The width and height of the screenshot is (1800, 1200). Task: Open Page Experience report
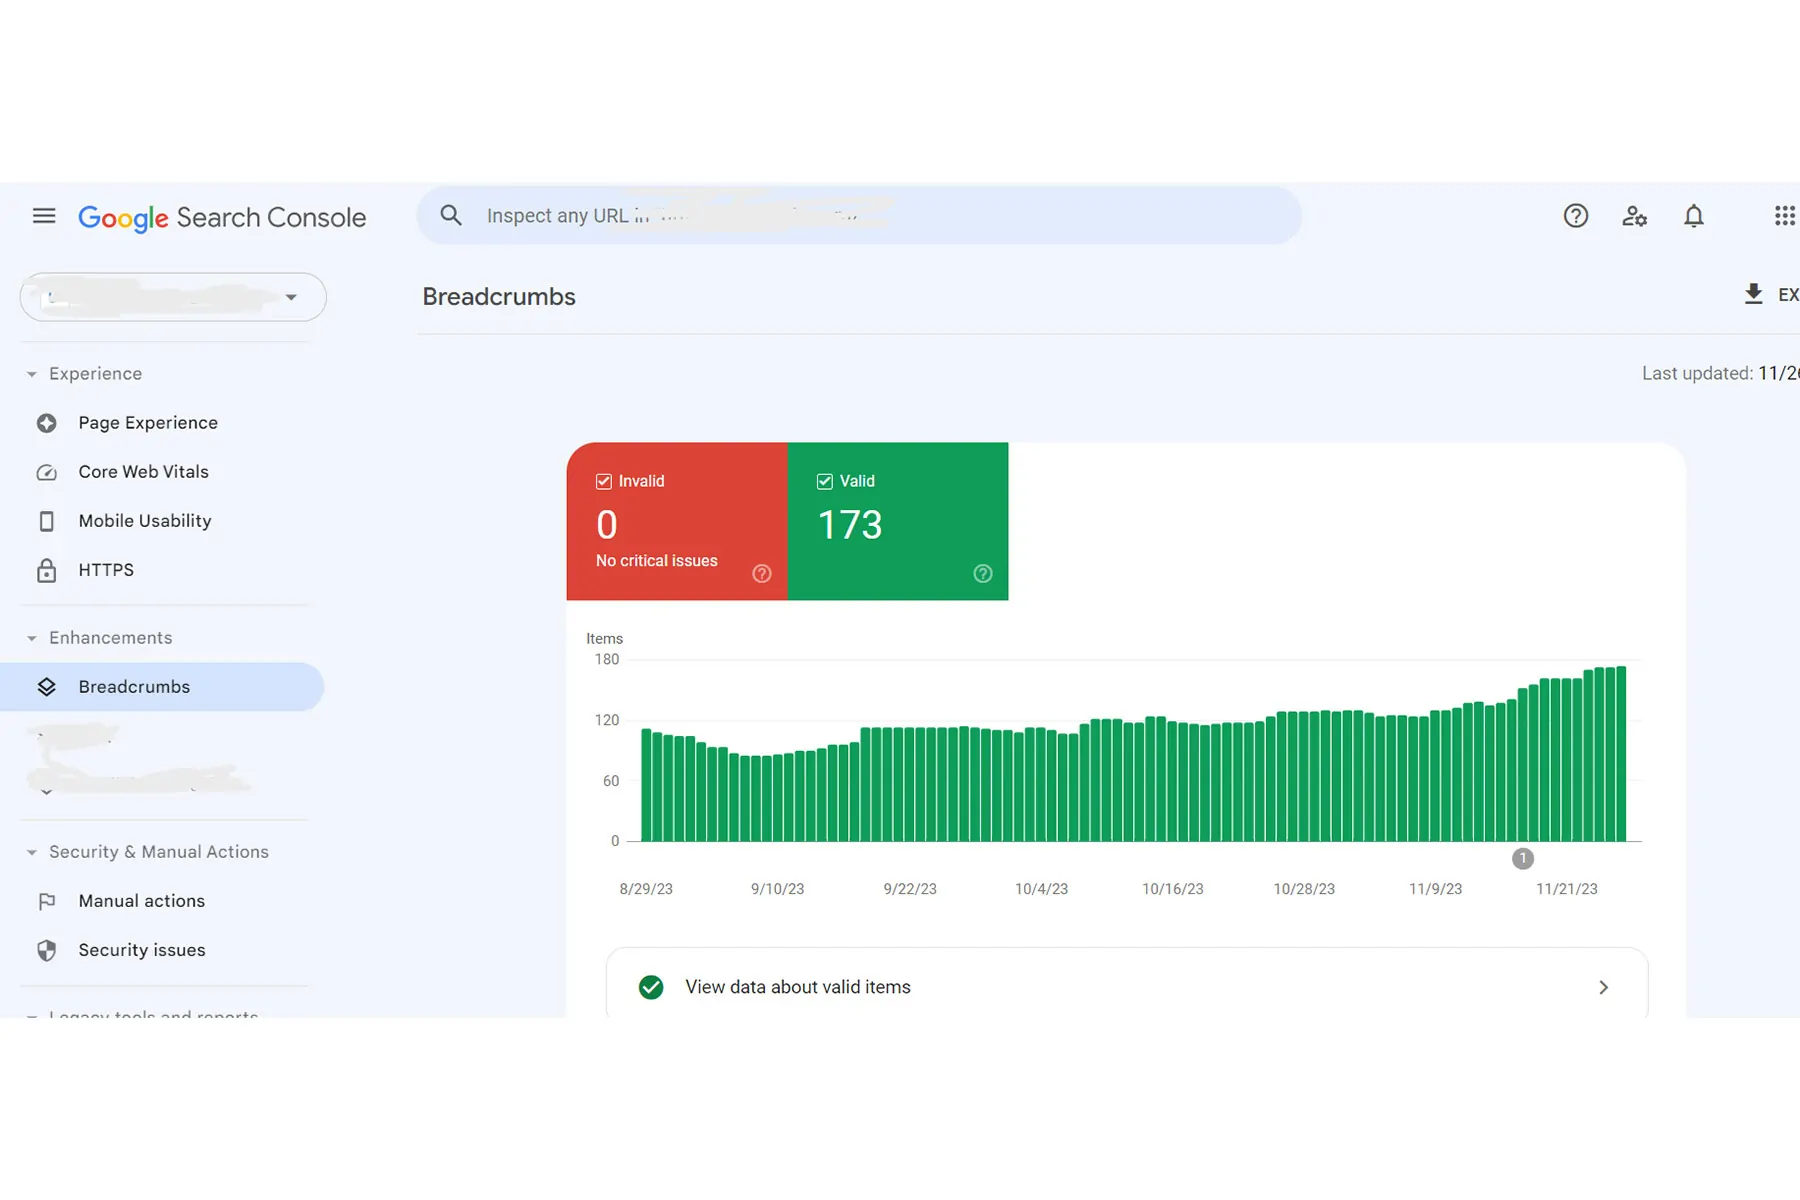coord(148,423)
